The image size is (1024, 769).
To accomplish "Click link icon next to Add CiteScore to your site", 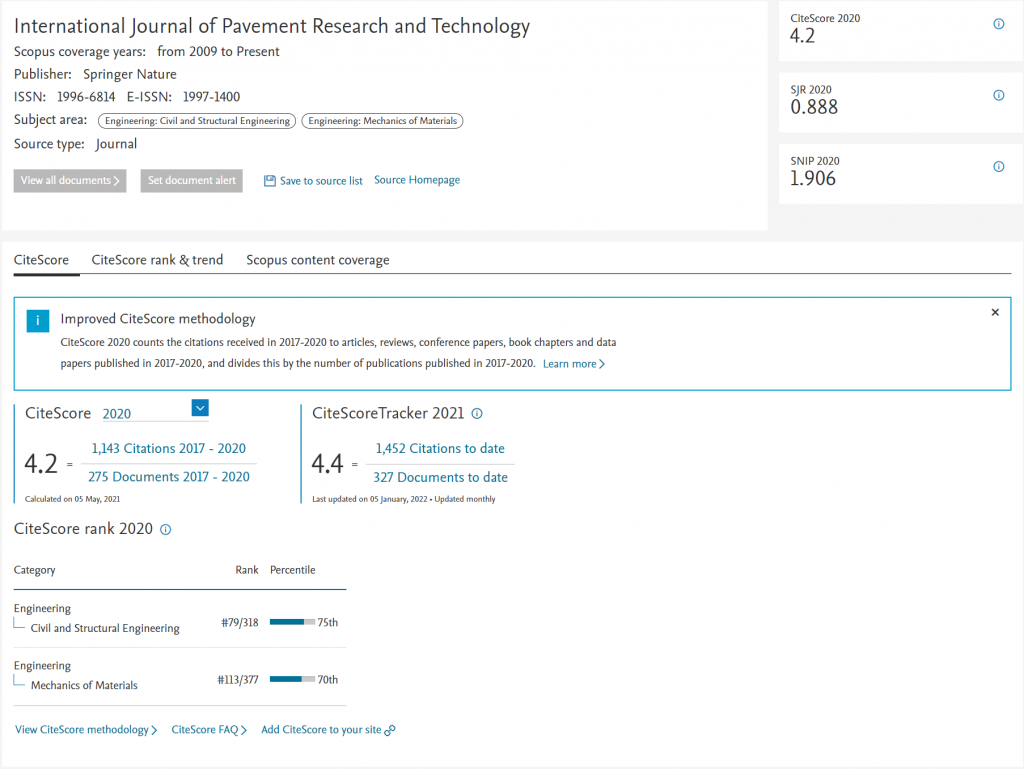I will (390, 730).
